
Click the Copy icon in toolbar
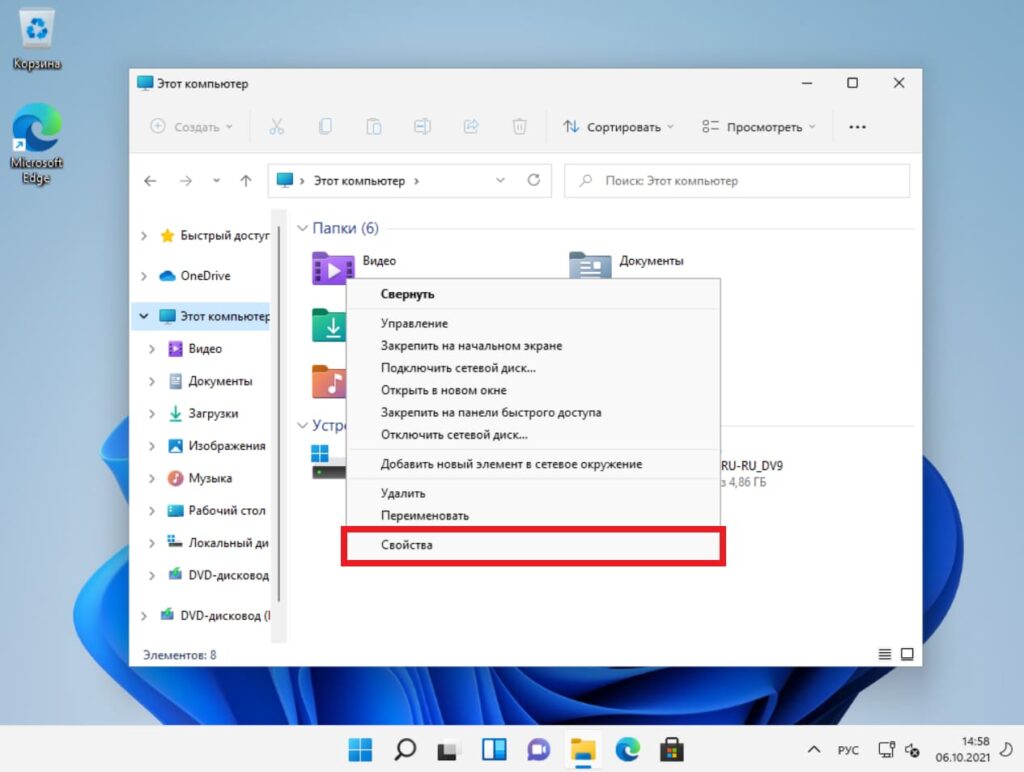[325, 127]
